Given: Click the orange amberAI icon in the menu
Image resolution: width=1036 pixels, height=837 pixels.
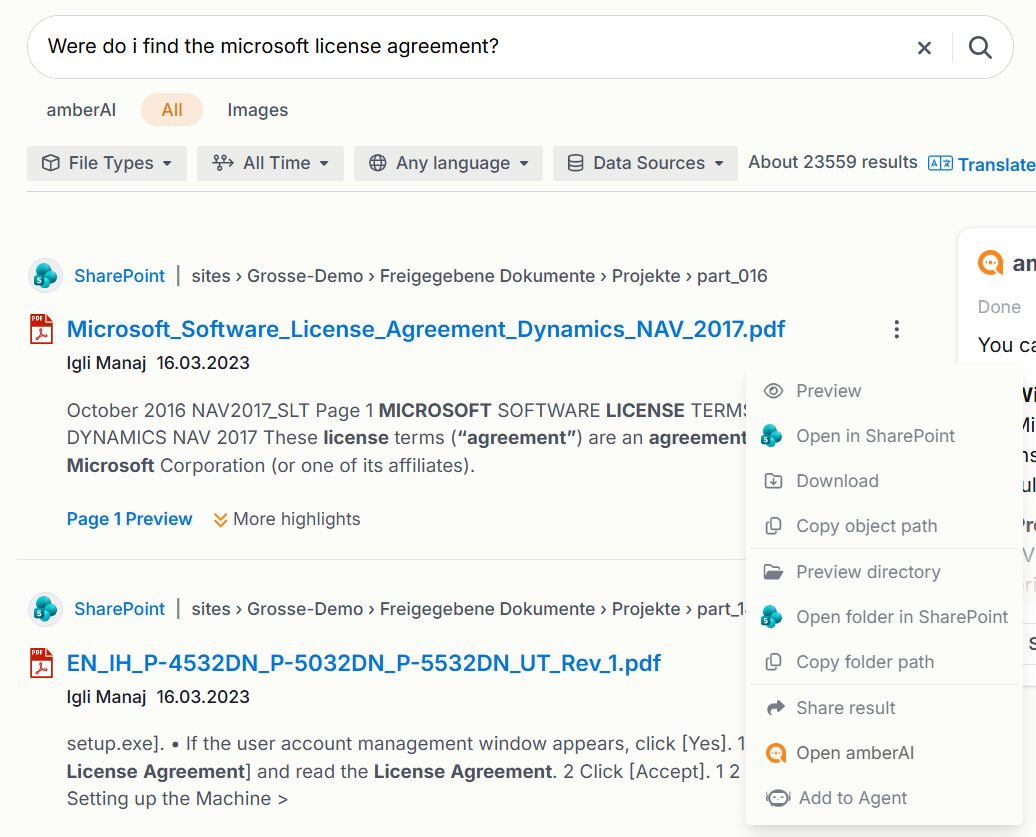Looking at the screenshot, I should 776,753.
